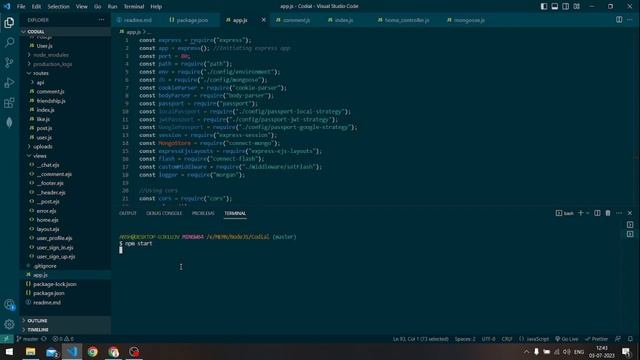Collapse the views folder
The image size is (640, 360).
pos(65,156)
